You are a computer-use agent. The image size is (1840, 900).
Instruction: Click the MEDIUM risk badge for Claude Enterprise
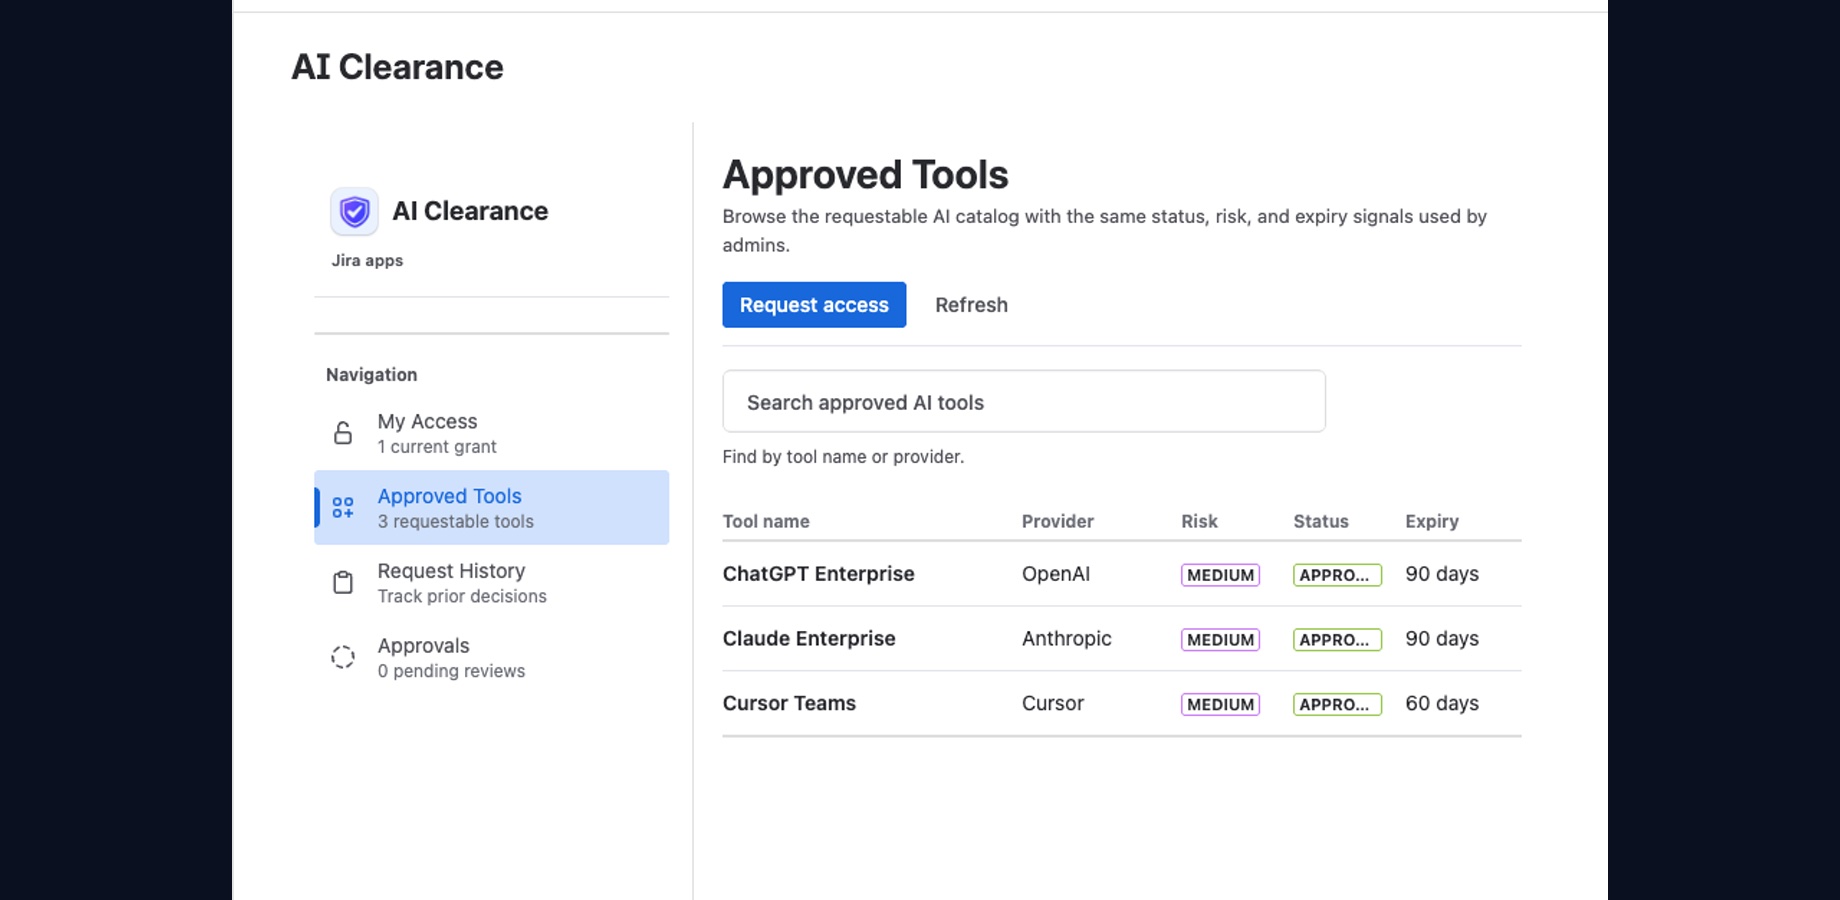point(1220,640)
